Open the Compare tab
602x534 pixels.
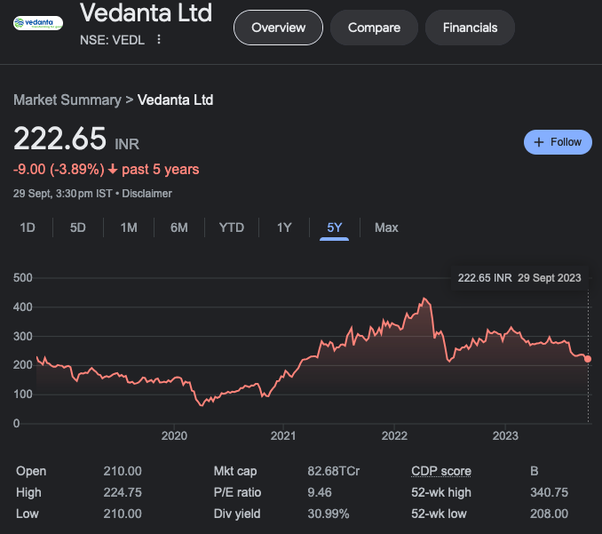pyautogui.click(x=374, y=28)
